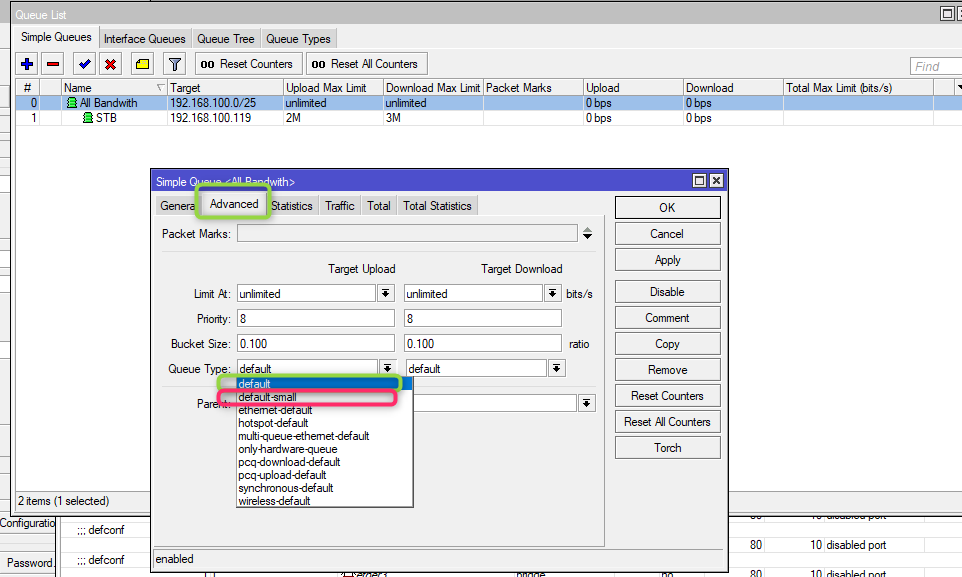962x577 pixels.
Task: Maximize the Queue List window
Action: (947, 14)
